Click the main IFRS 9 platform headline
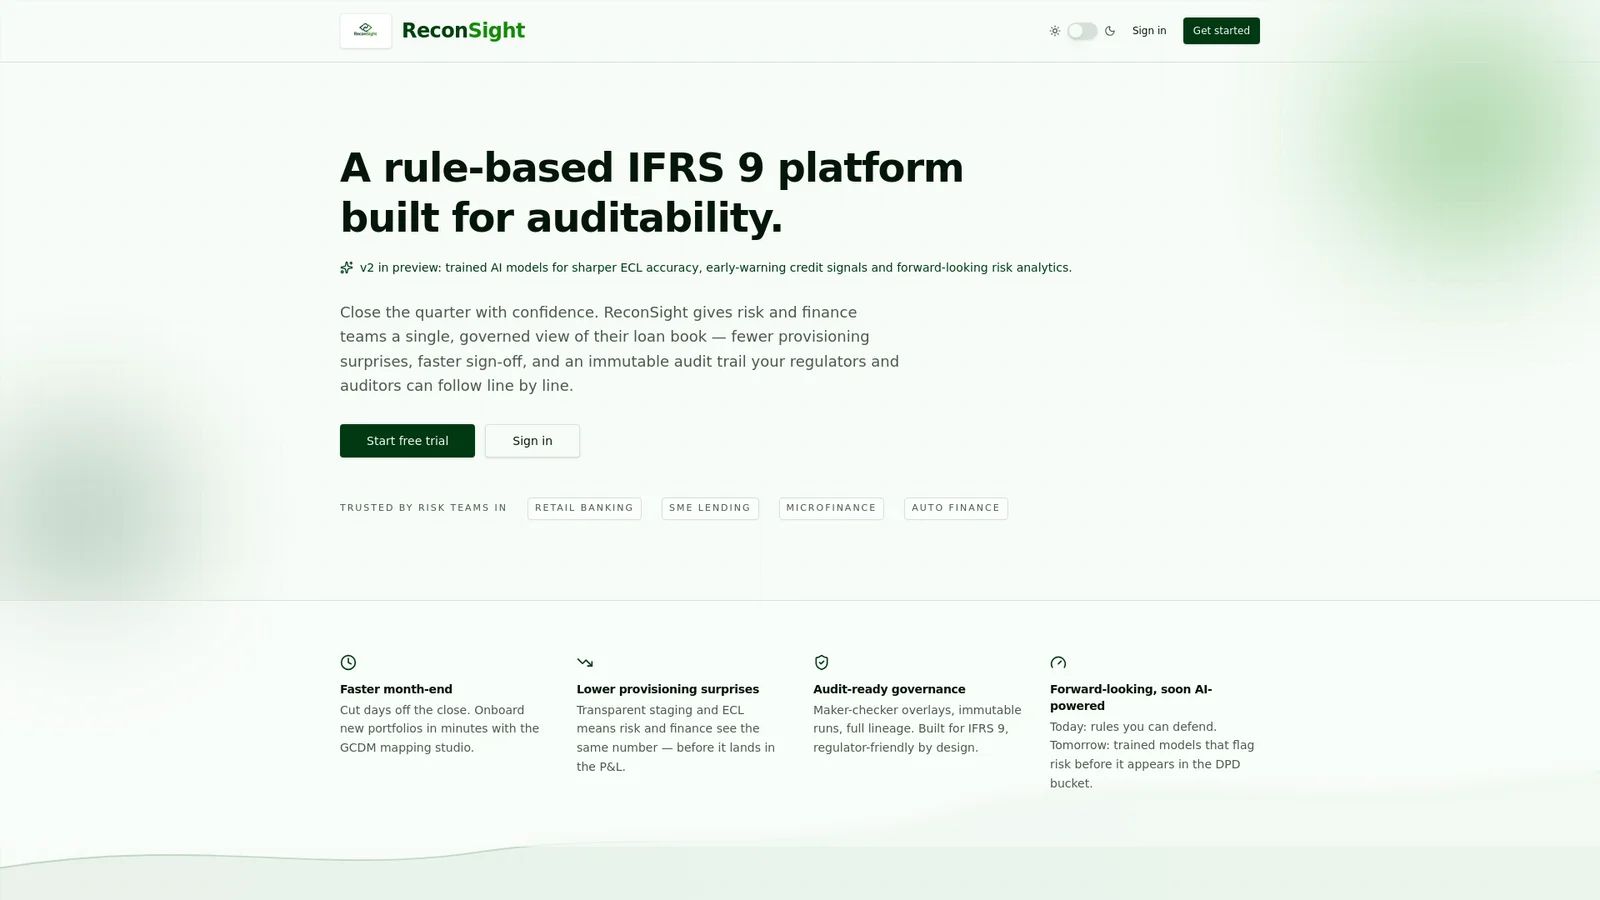 point(652,192)
